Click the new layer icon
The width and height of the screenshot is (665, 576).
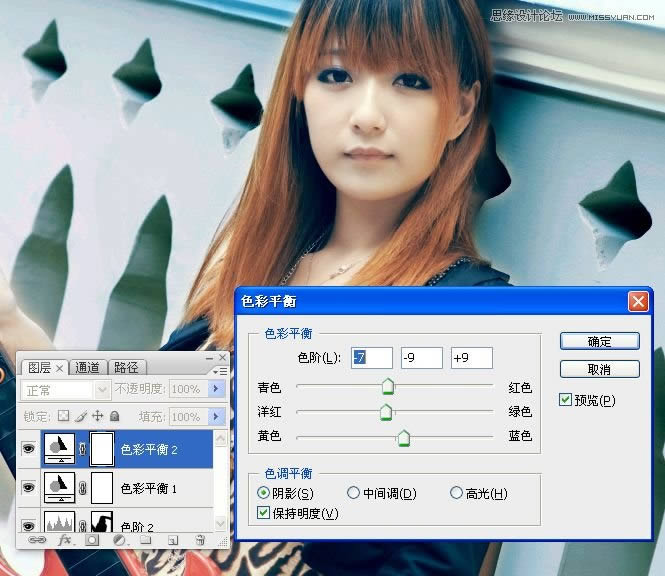(172, 540)
